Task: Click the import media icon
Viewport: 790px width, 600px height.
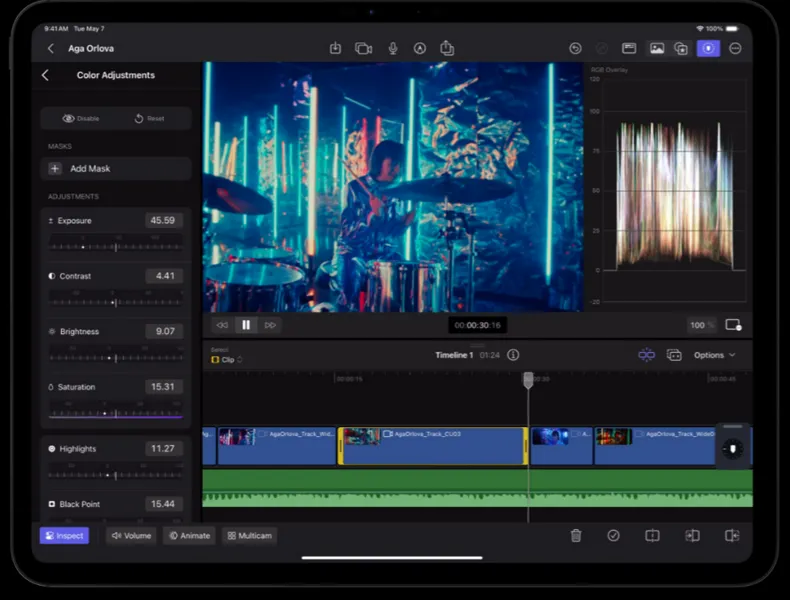Action: pyautogui.click(x=335, y=48)
